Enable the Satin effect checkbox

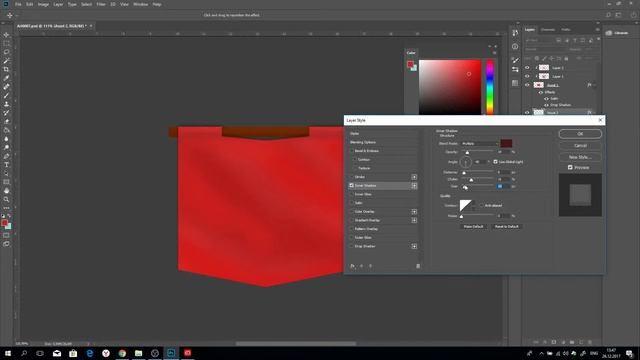(x=351, y=203)
